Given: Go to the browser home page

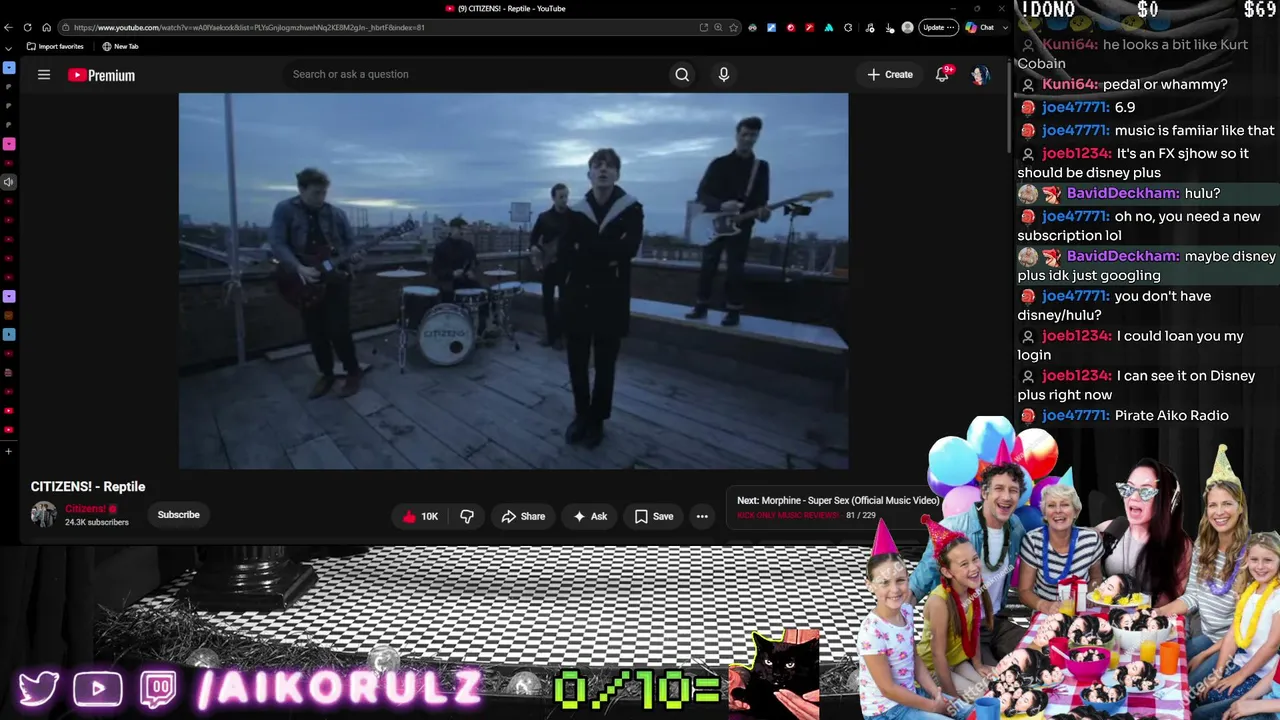Looking at the screenshot, I should 46,28.
